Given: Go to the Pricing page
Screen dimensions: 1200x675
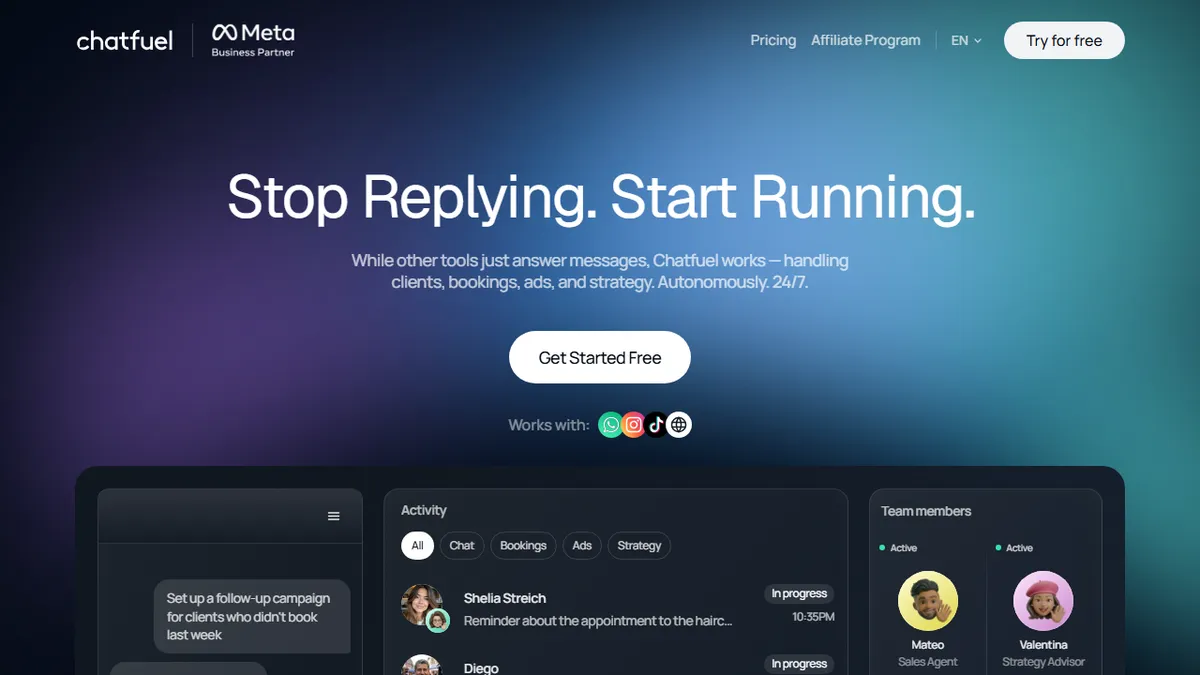Looking at the screenshot, I should pos(773,40).
